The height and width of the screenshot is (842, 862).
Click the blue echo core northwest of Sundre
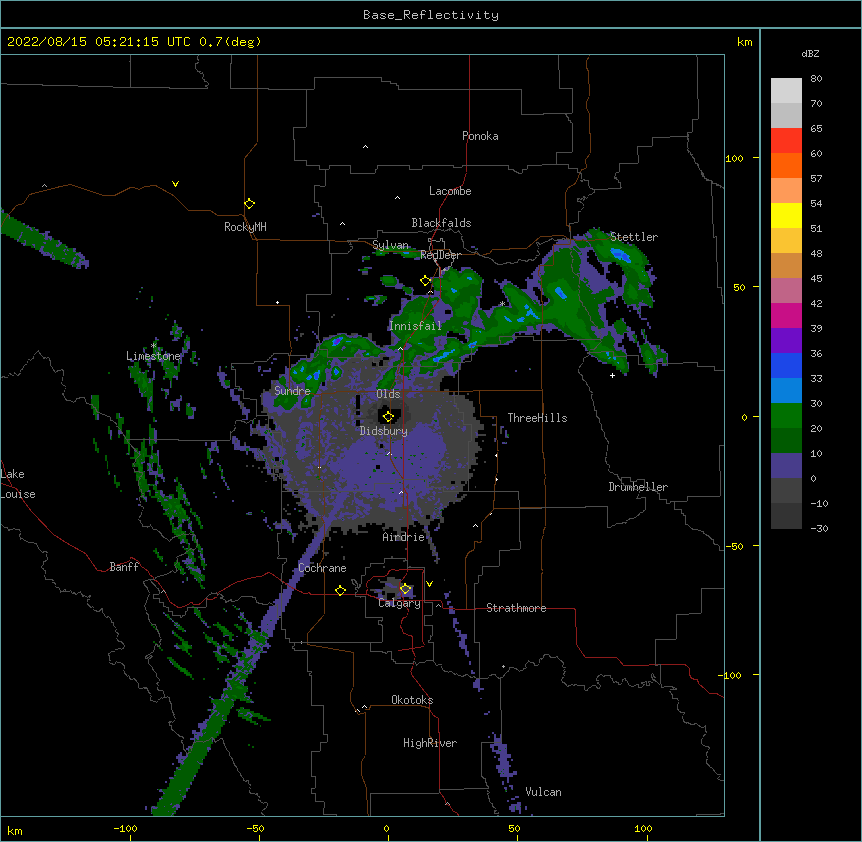coord(336,341)
